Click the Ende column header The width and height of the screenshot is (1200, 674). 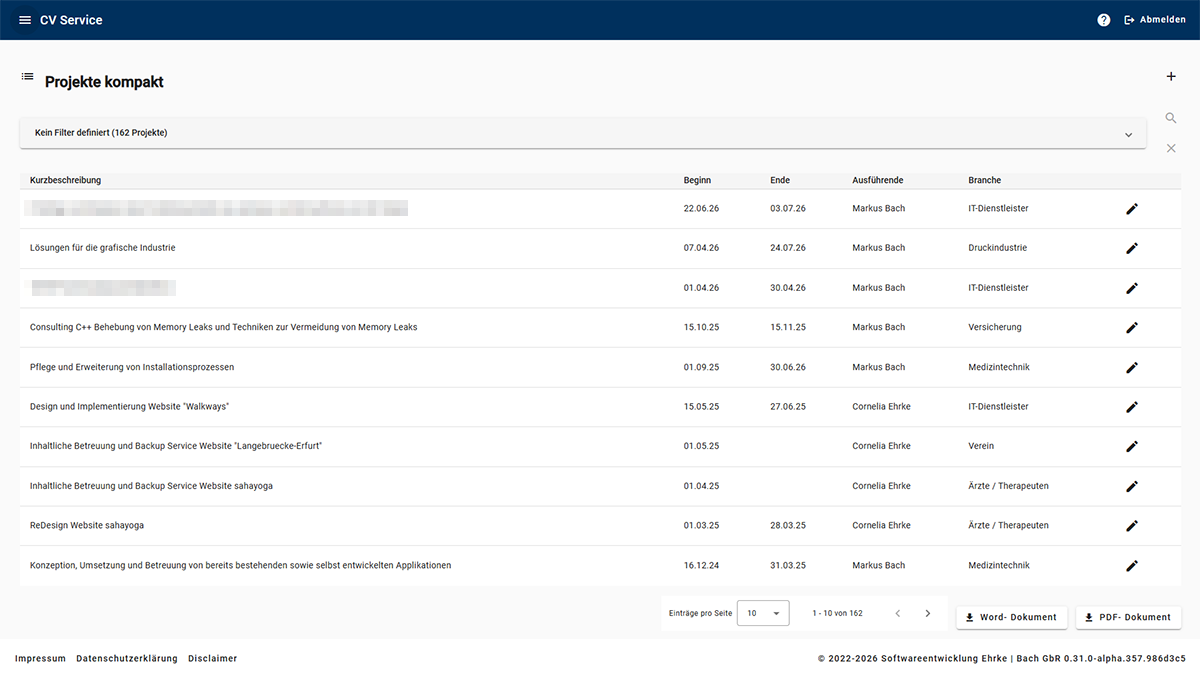click(780, 180)
